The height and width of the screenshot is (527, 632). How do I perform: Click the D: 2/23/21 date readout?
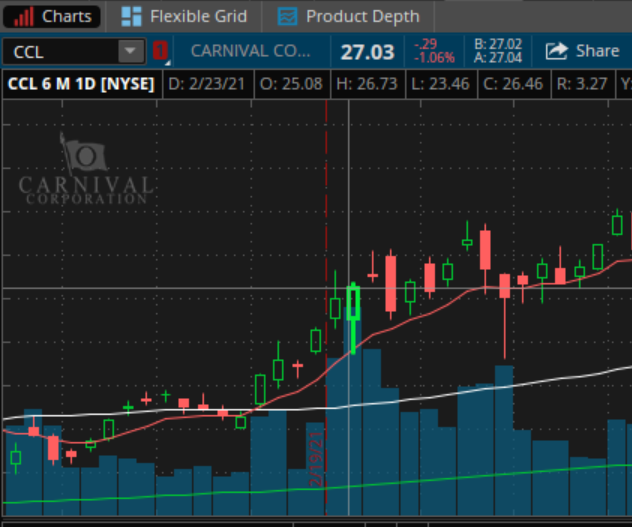click(x=209, y=84)
